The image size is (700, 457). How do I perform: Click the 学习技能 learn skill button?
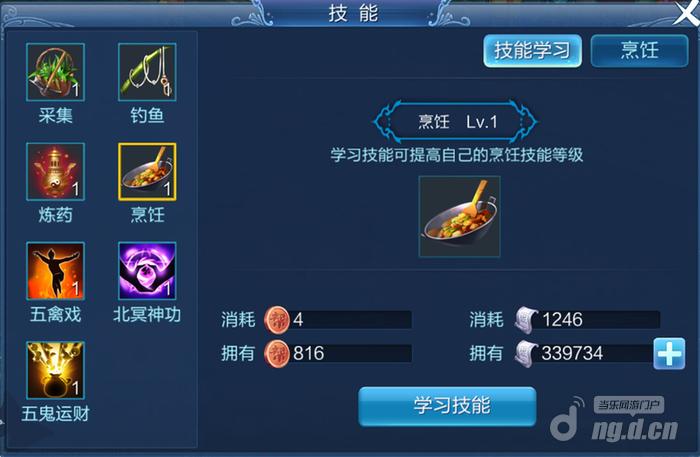pos(447,406)
